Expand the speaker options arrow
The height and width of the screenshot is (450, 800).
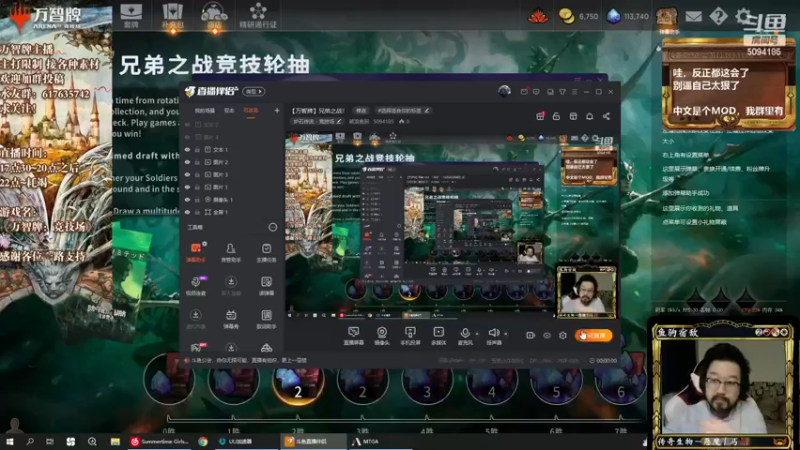pyautogui.click(x=506, y=334)
